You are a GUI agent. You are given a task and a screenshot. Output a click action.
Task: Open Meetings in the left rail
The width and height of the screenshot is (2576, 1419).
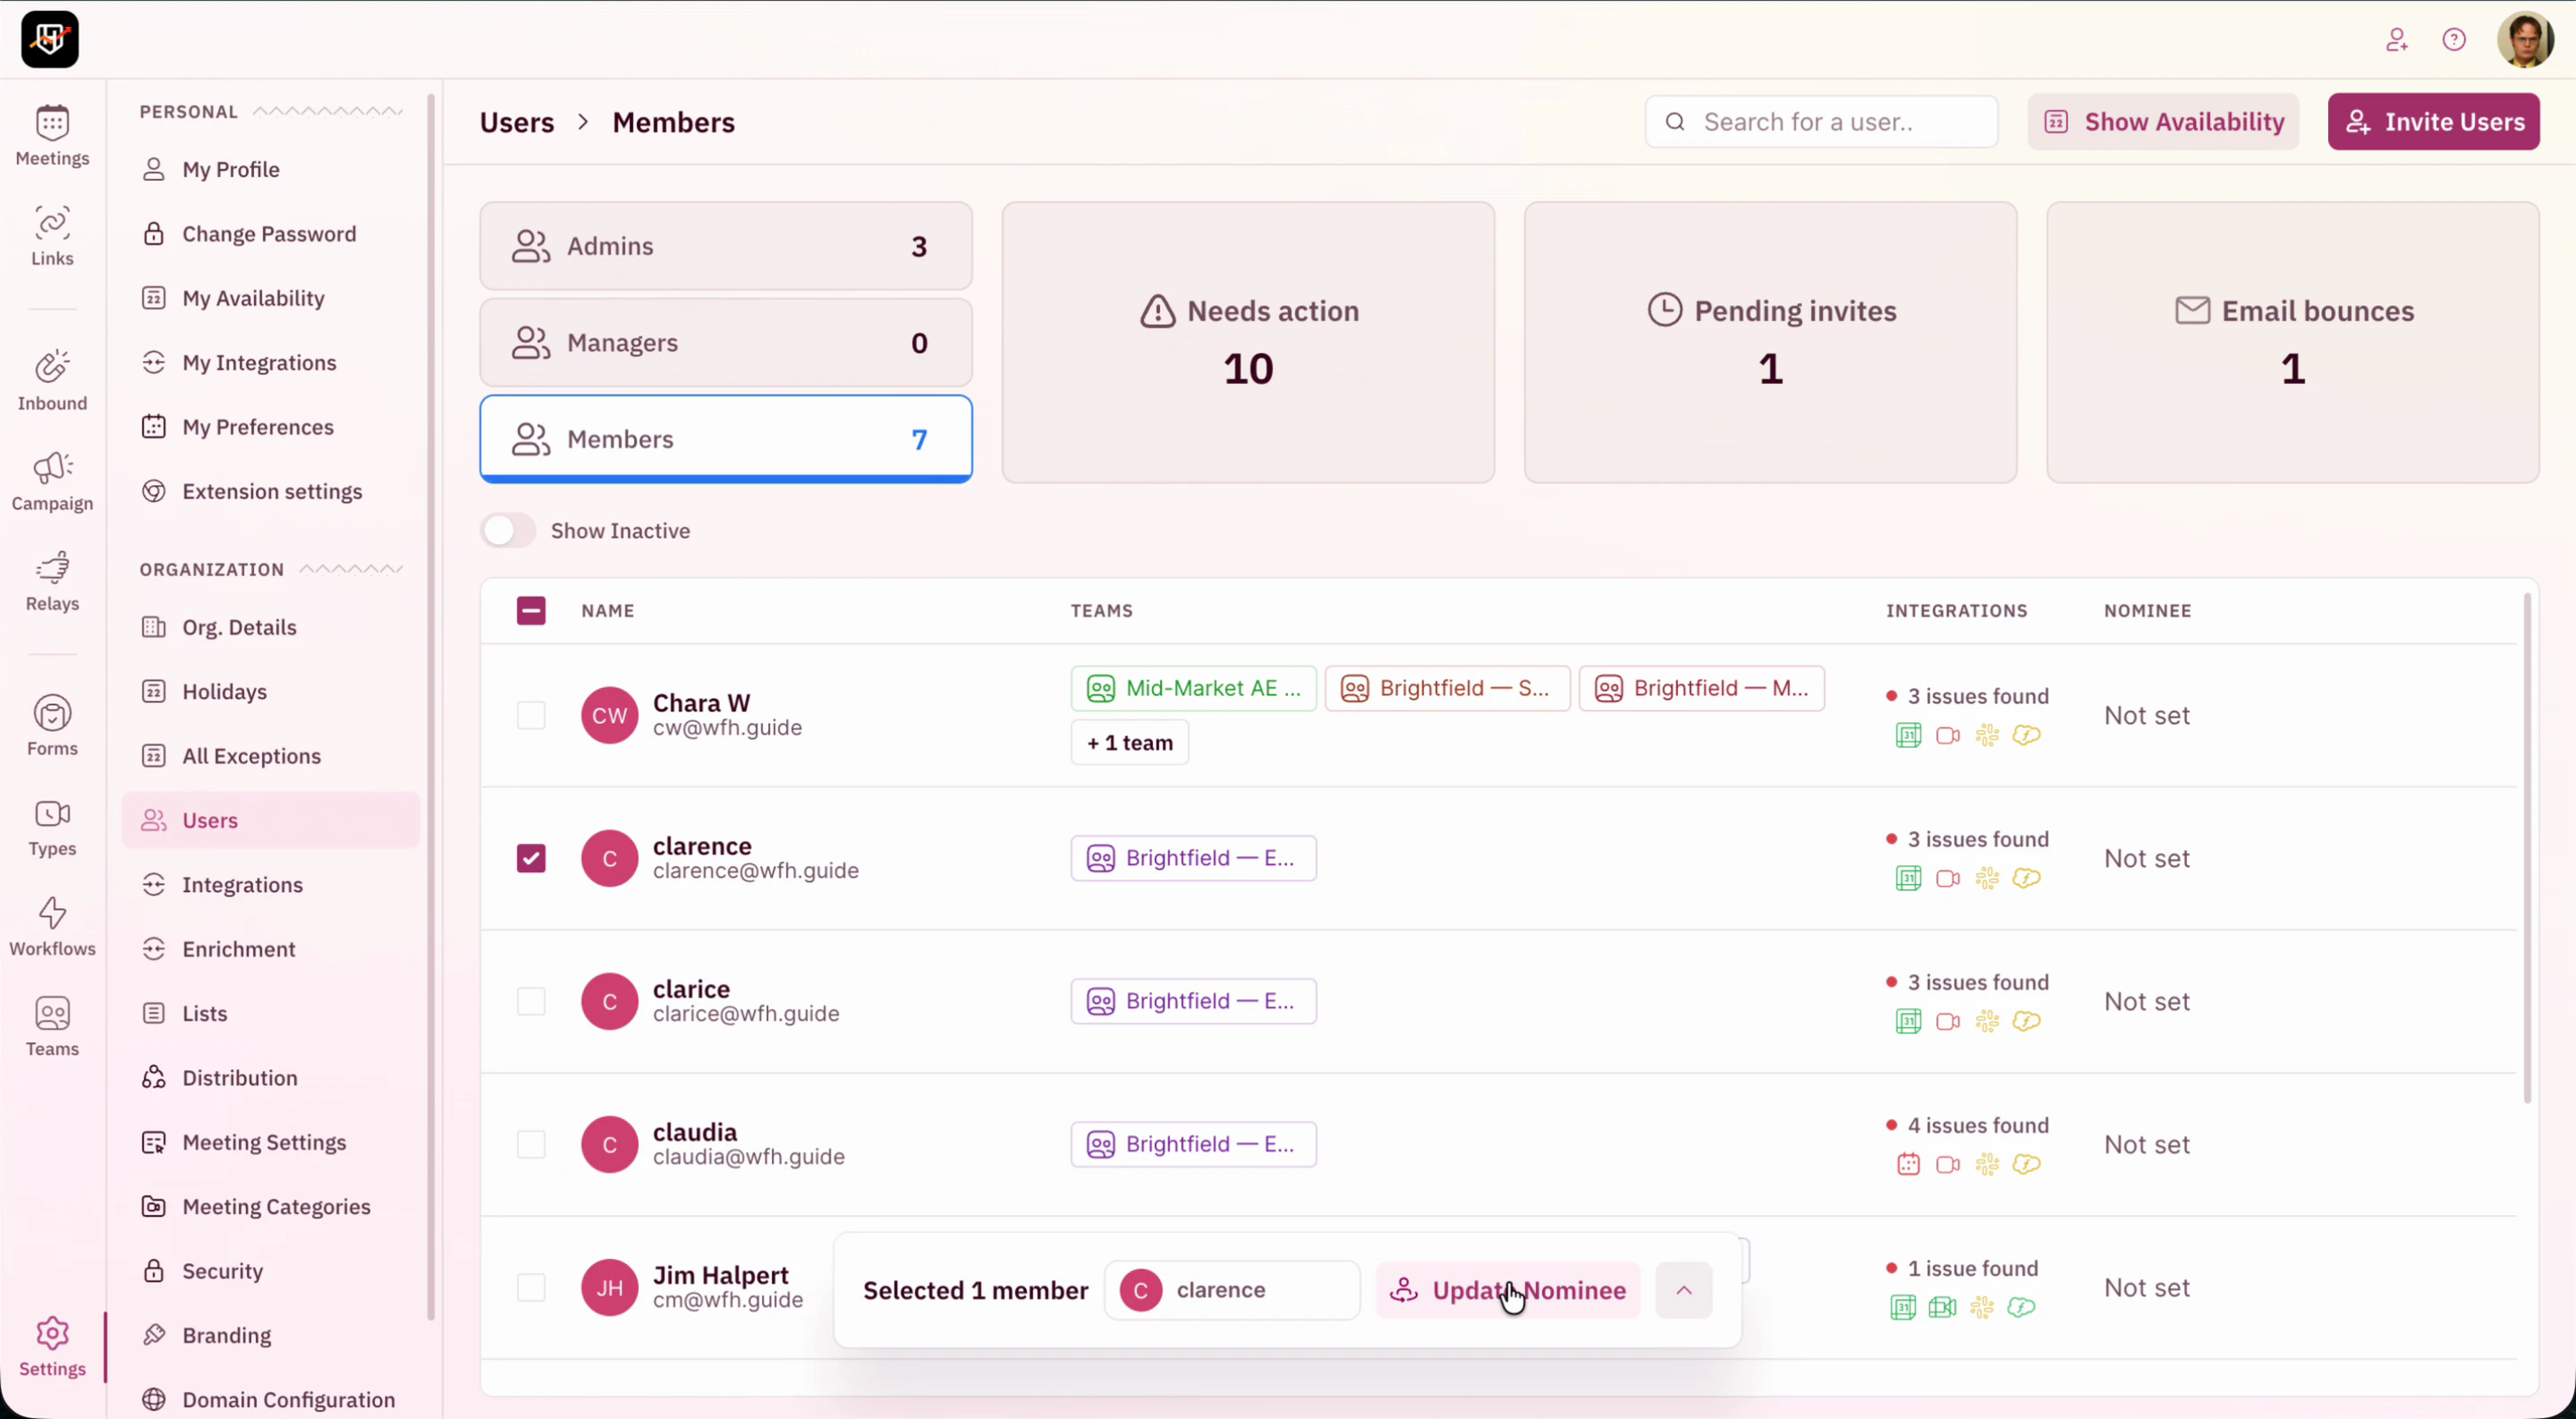click(52, 135)
